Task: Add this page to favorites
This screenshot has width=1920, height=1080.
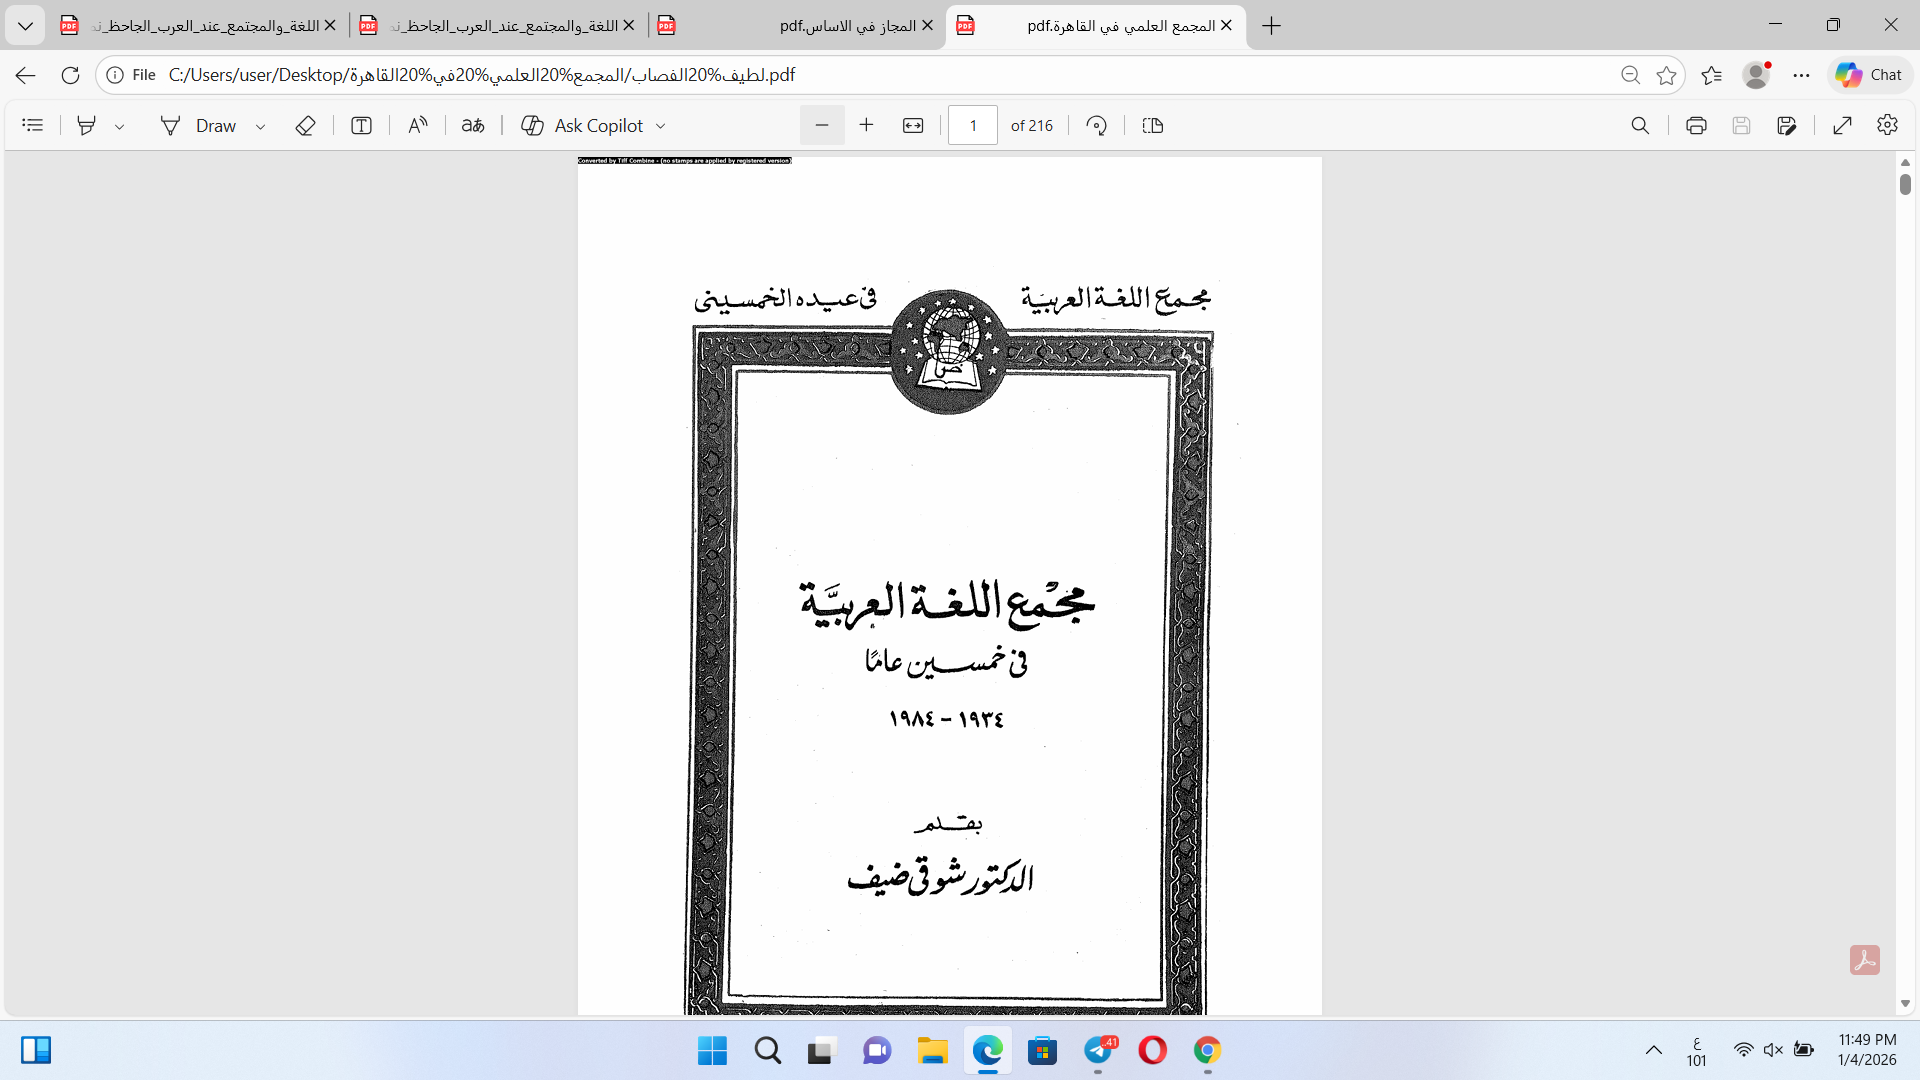Action: (1666, 75)
